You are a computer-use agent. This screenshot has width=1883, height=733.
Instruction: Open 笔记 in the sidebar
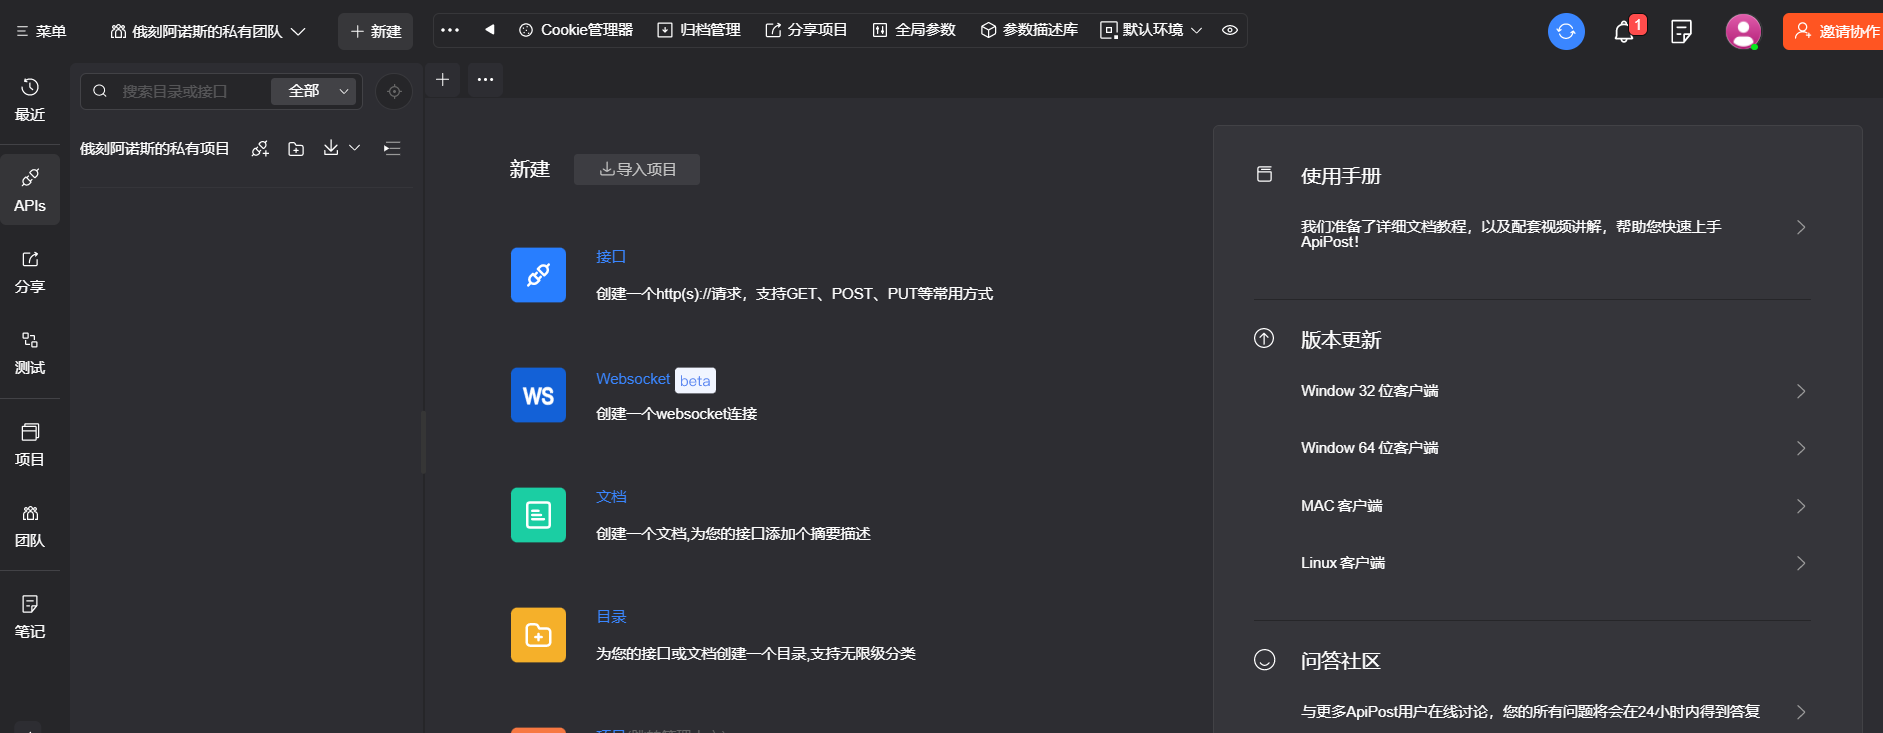pyautogui.click(x=30, y=617)
